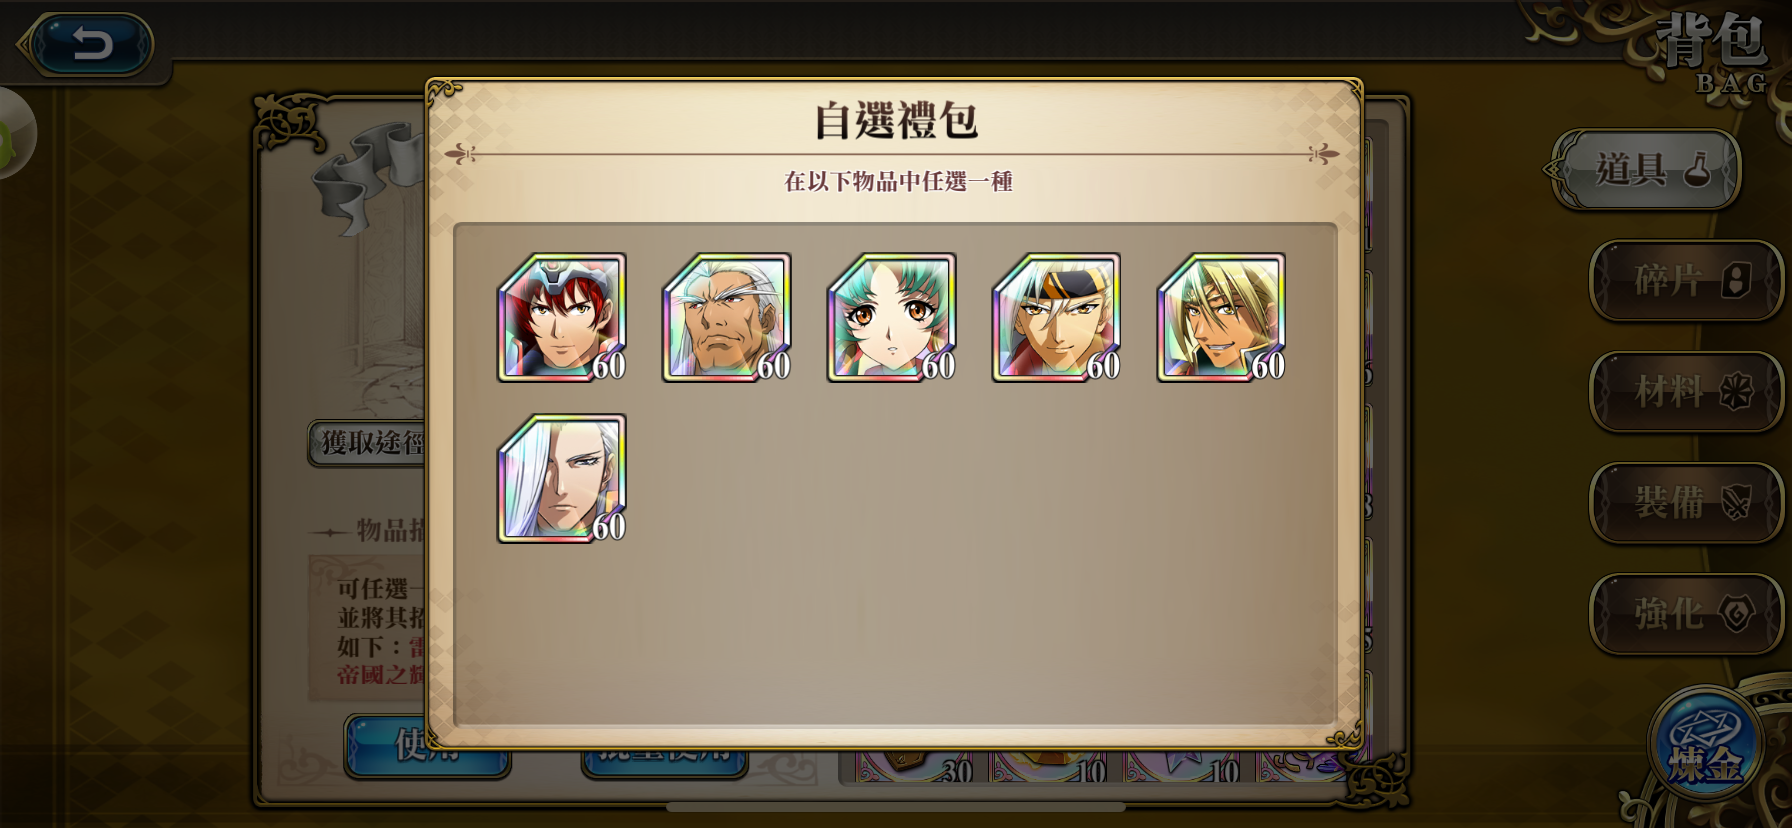Click the 獲取途徑 obtain-route button
The image size is (1792, 828).
[366, 443]
